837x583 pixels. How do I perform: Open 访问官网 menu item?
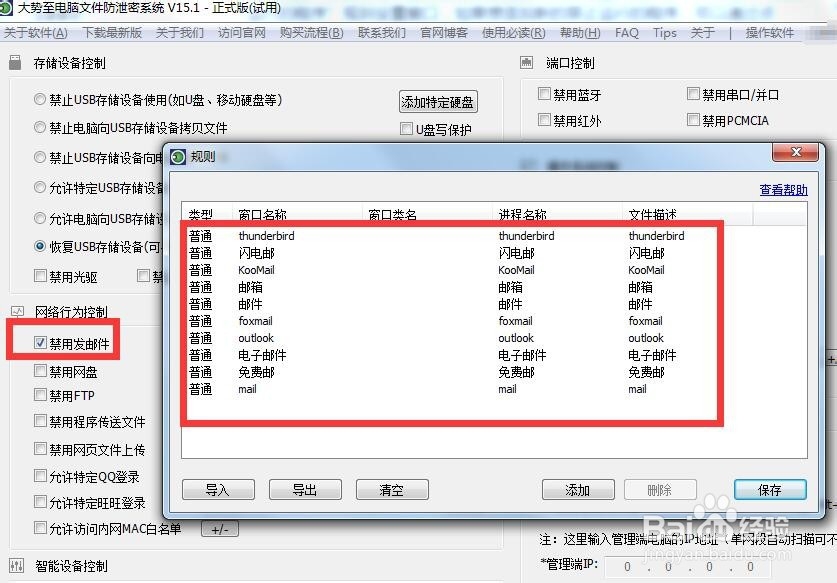(x=241, y=33)
